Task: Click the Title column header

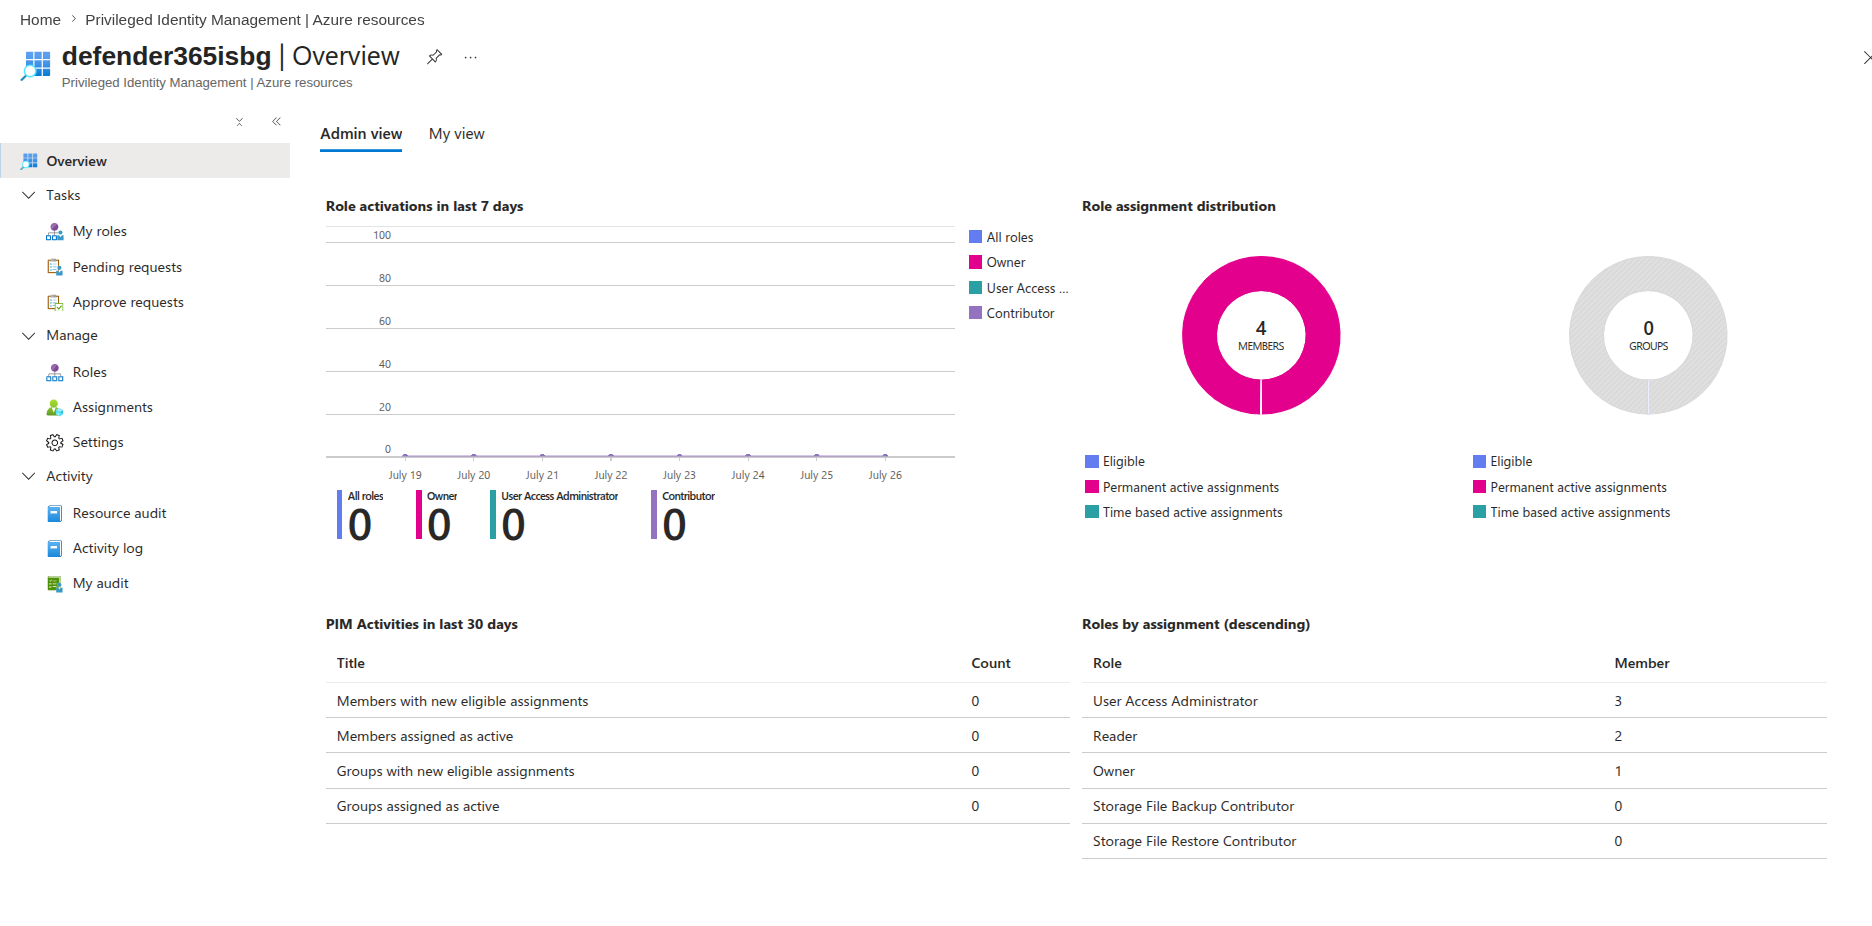Action: coord(351,663)
